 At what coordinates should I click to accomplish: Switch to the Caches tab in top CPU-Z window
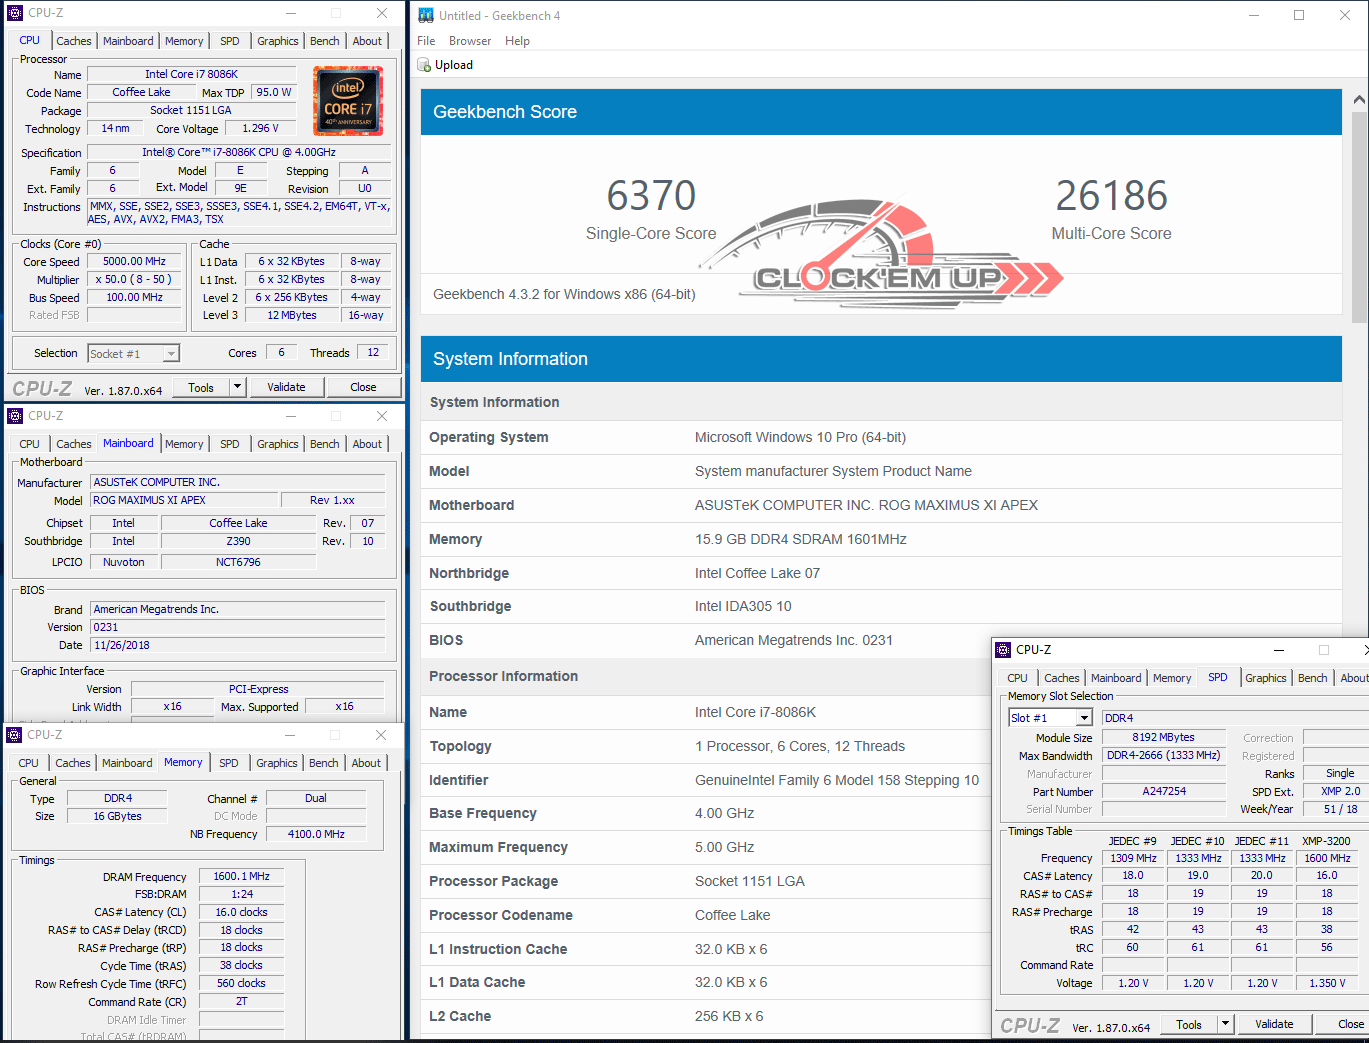coord(74,41)
